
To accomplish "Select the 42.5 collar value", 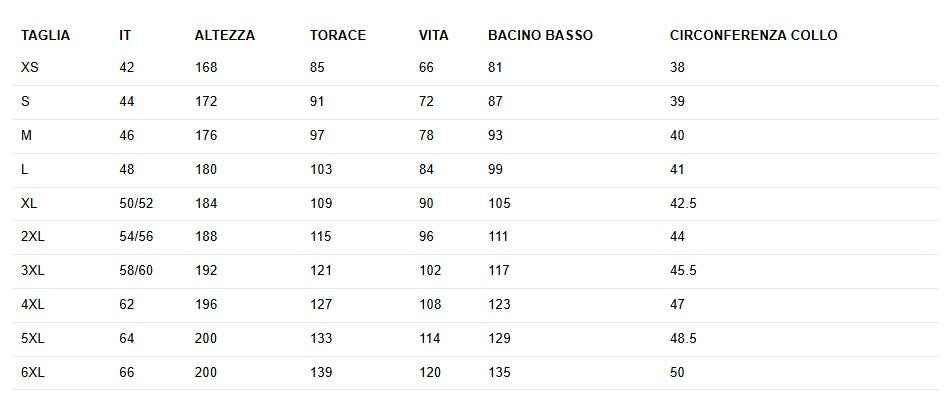I will (683, 203).
